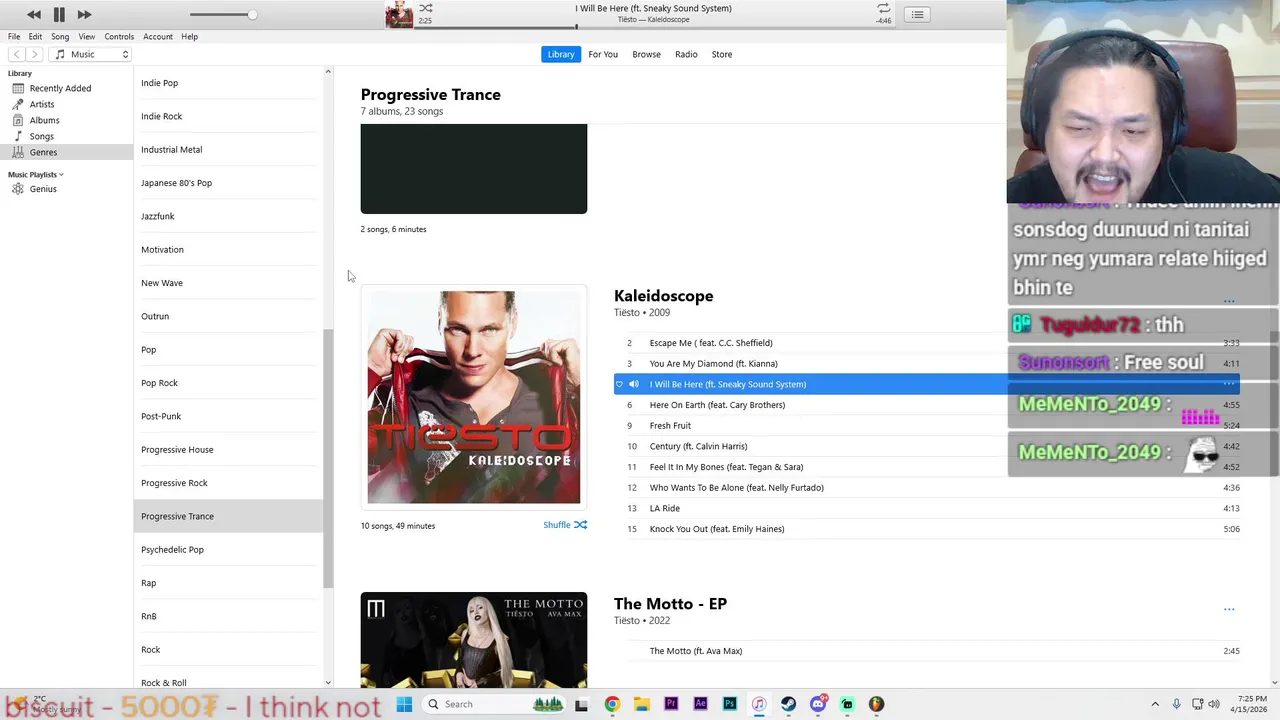Go forward with the navigation arrow
This screenshot has height=720, width=1280.
(x=34, y=54)
